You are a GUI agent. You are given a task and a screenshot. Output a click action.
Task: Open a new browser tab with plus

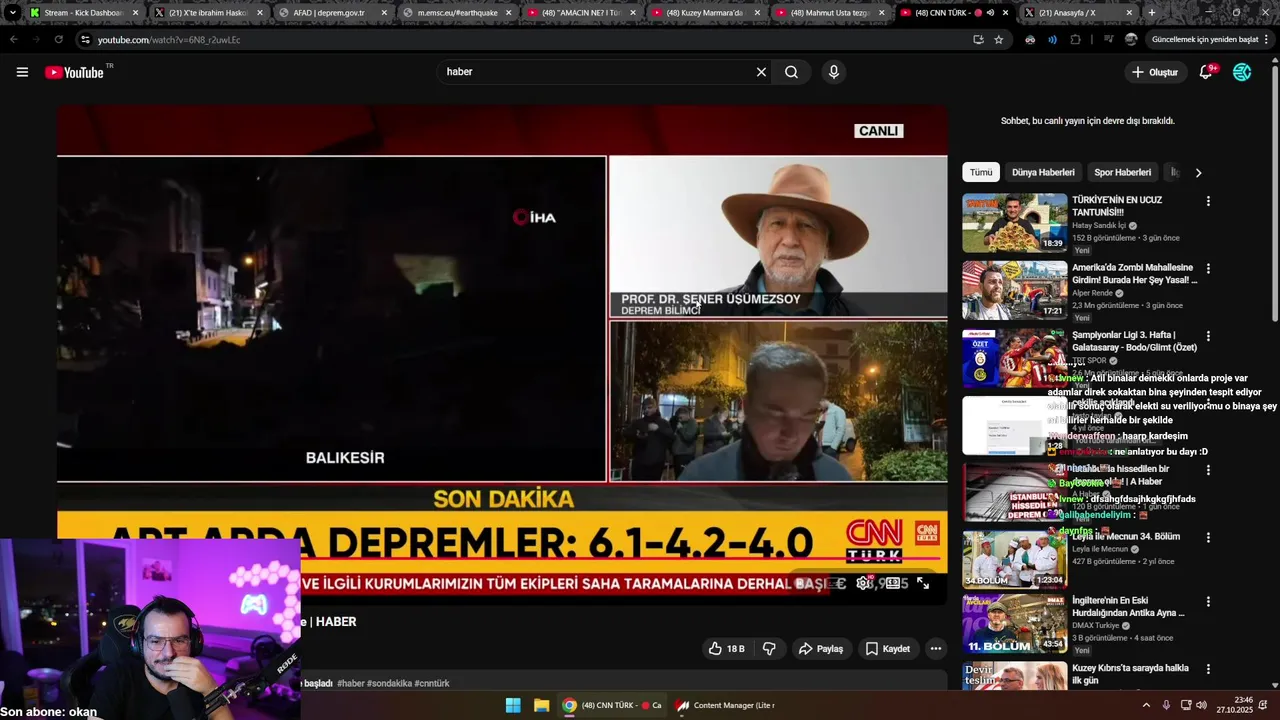1152,13
